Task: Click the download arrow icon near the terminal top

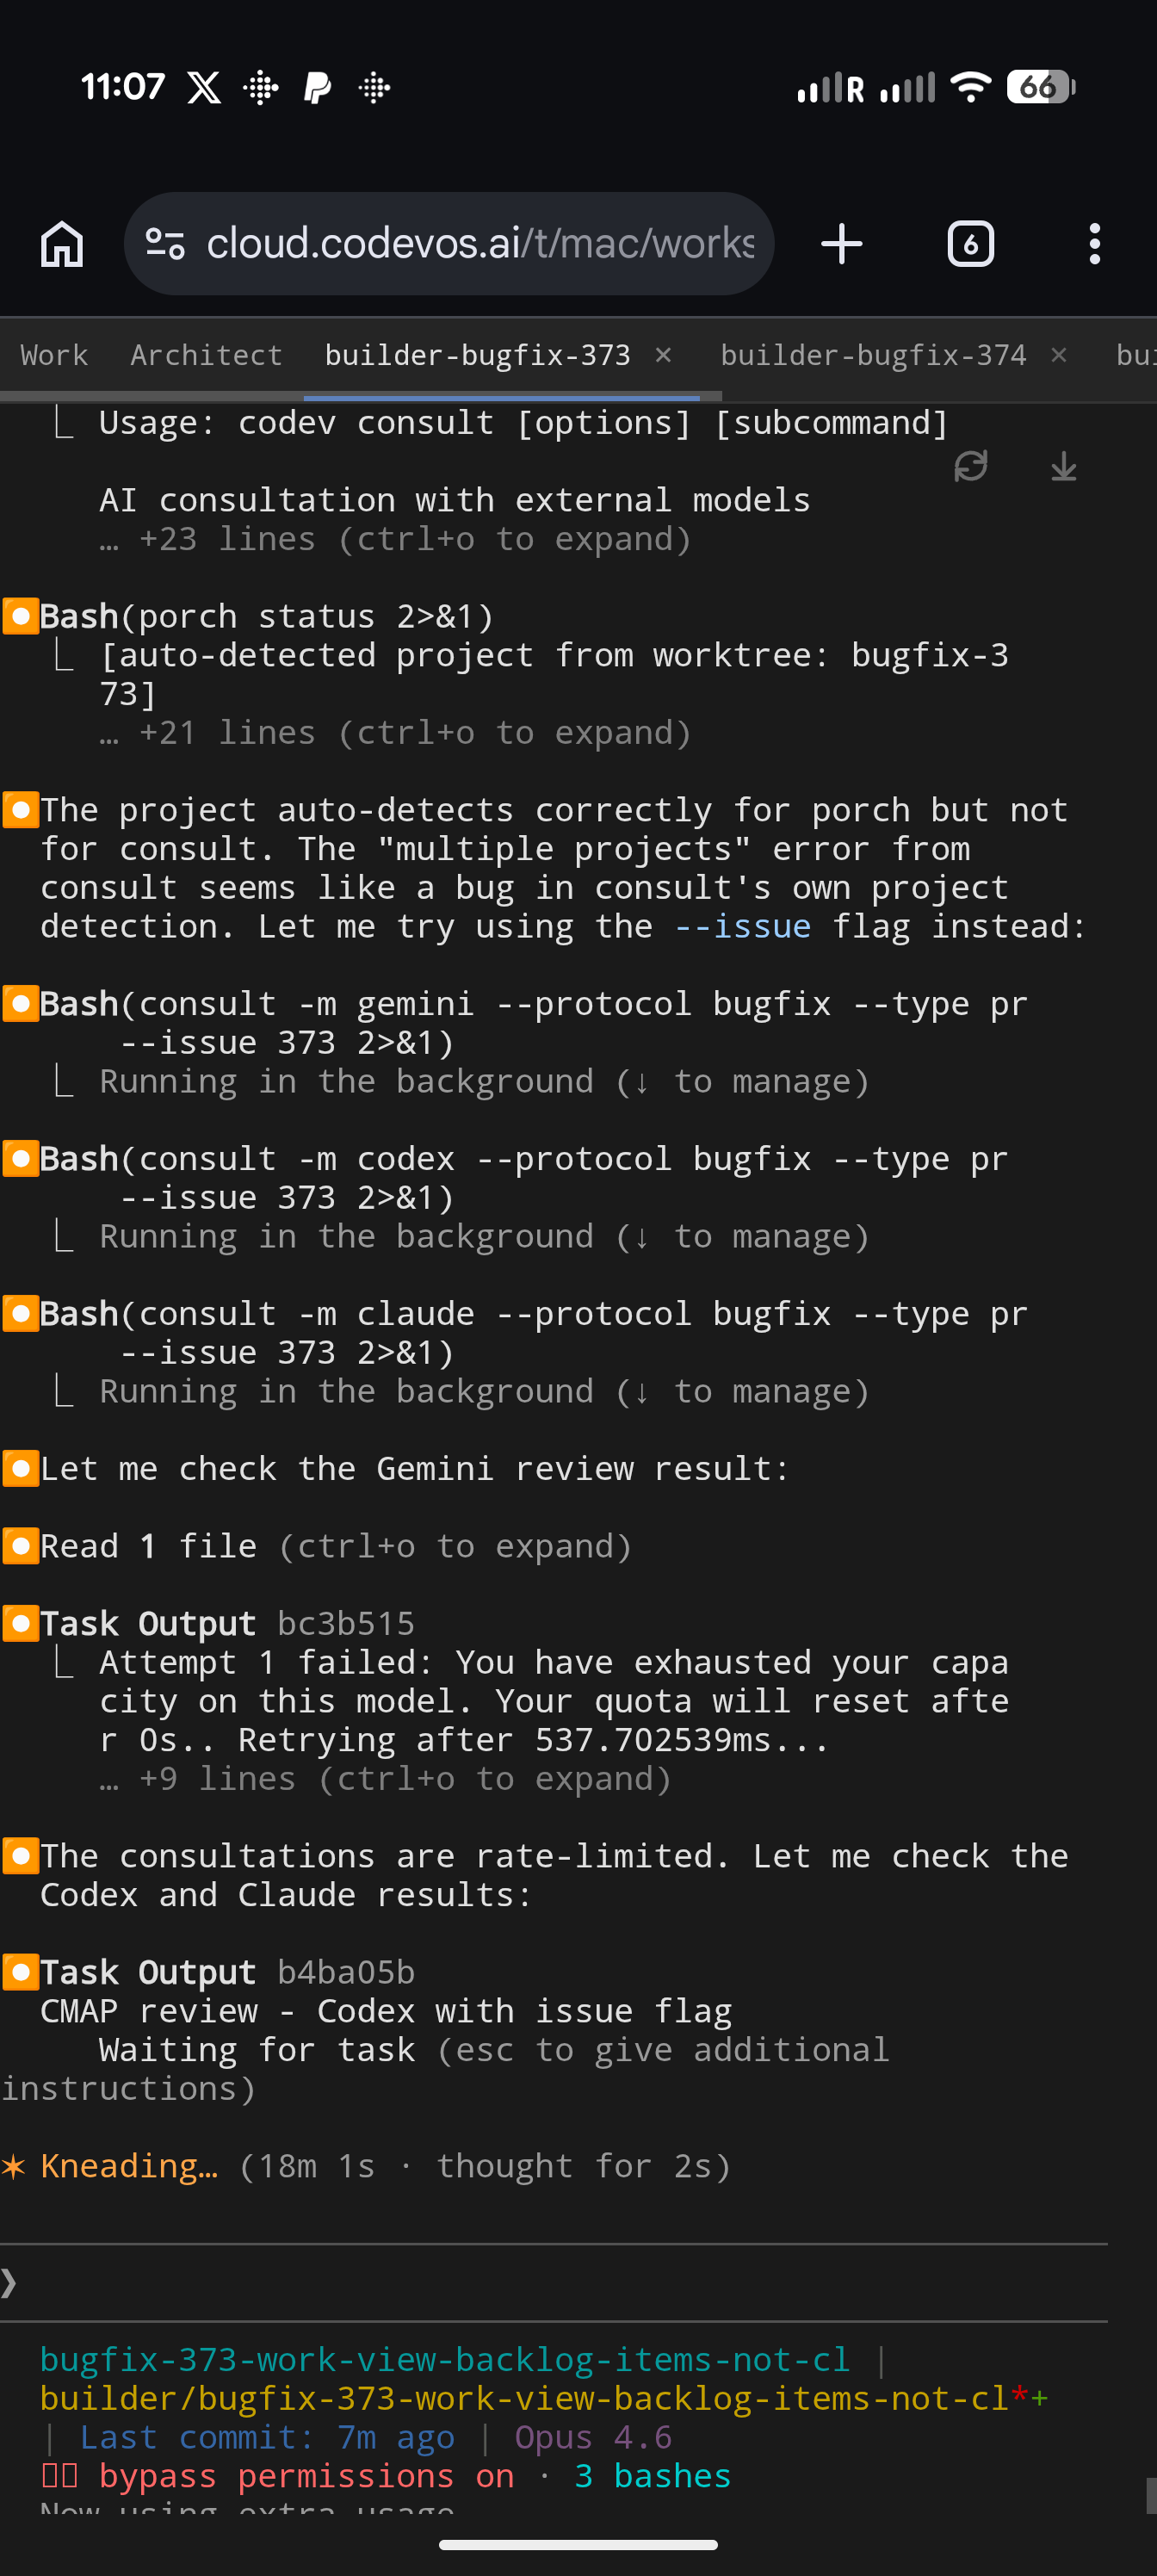Action: [1062, 466]
